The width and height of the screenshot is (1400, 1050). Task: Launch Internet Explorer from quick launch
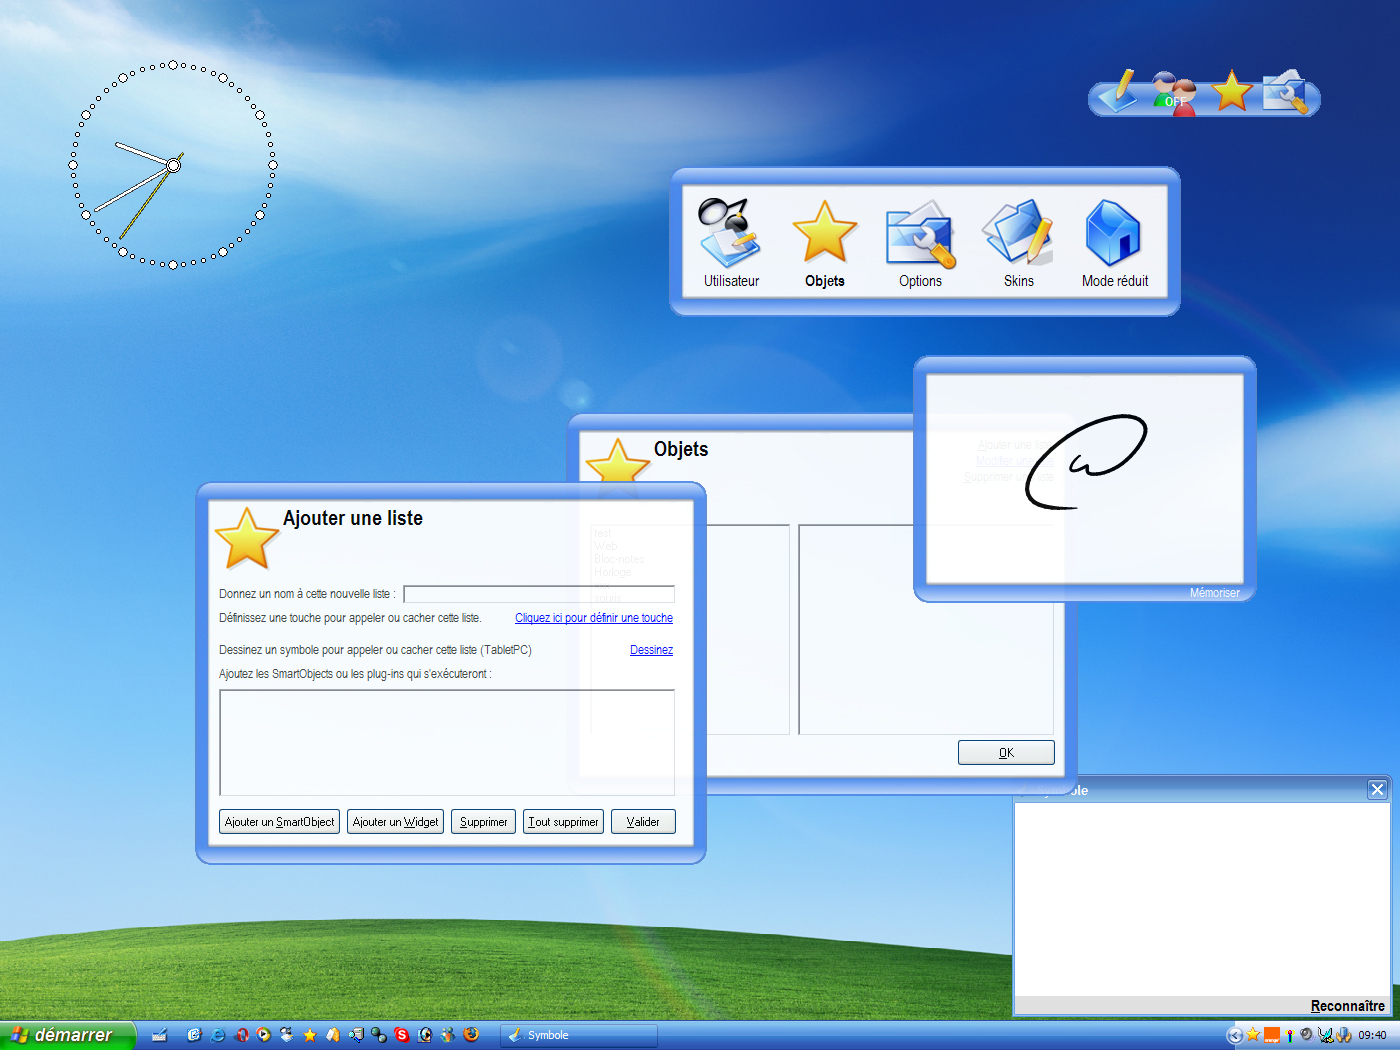coord(217,1035)
